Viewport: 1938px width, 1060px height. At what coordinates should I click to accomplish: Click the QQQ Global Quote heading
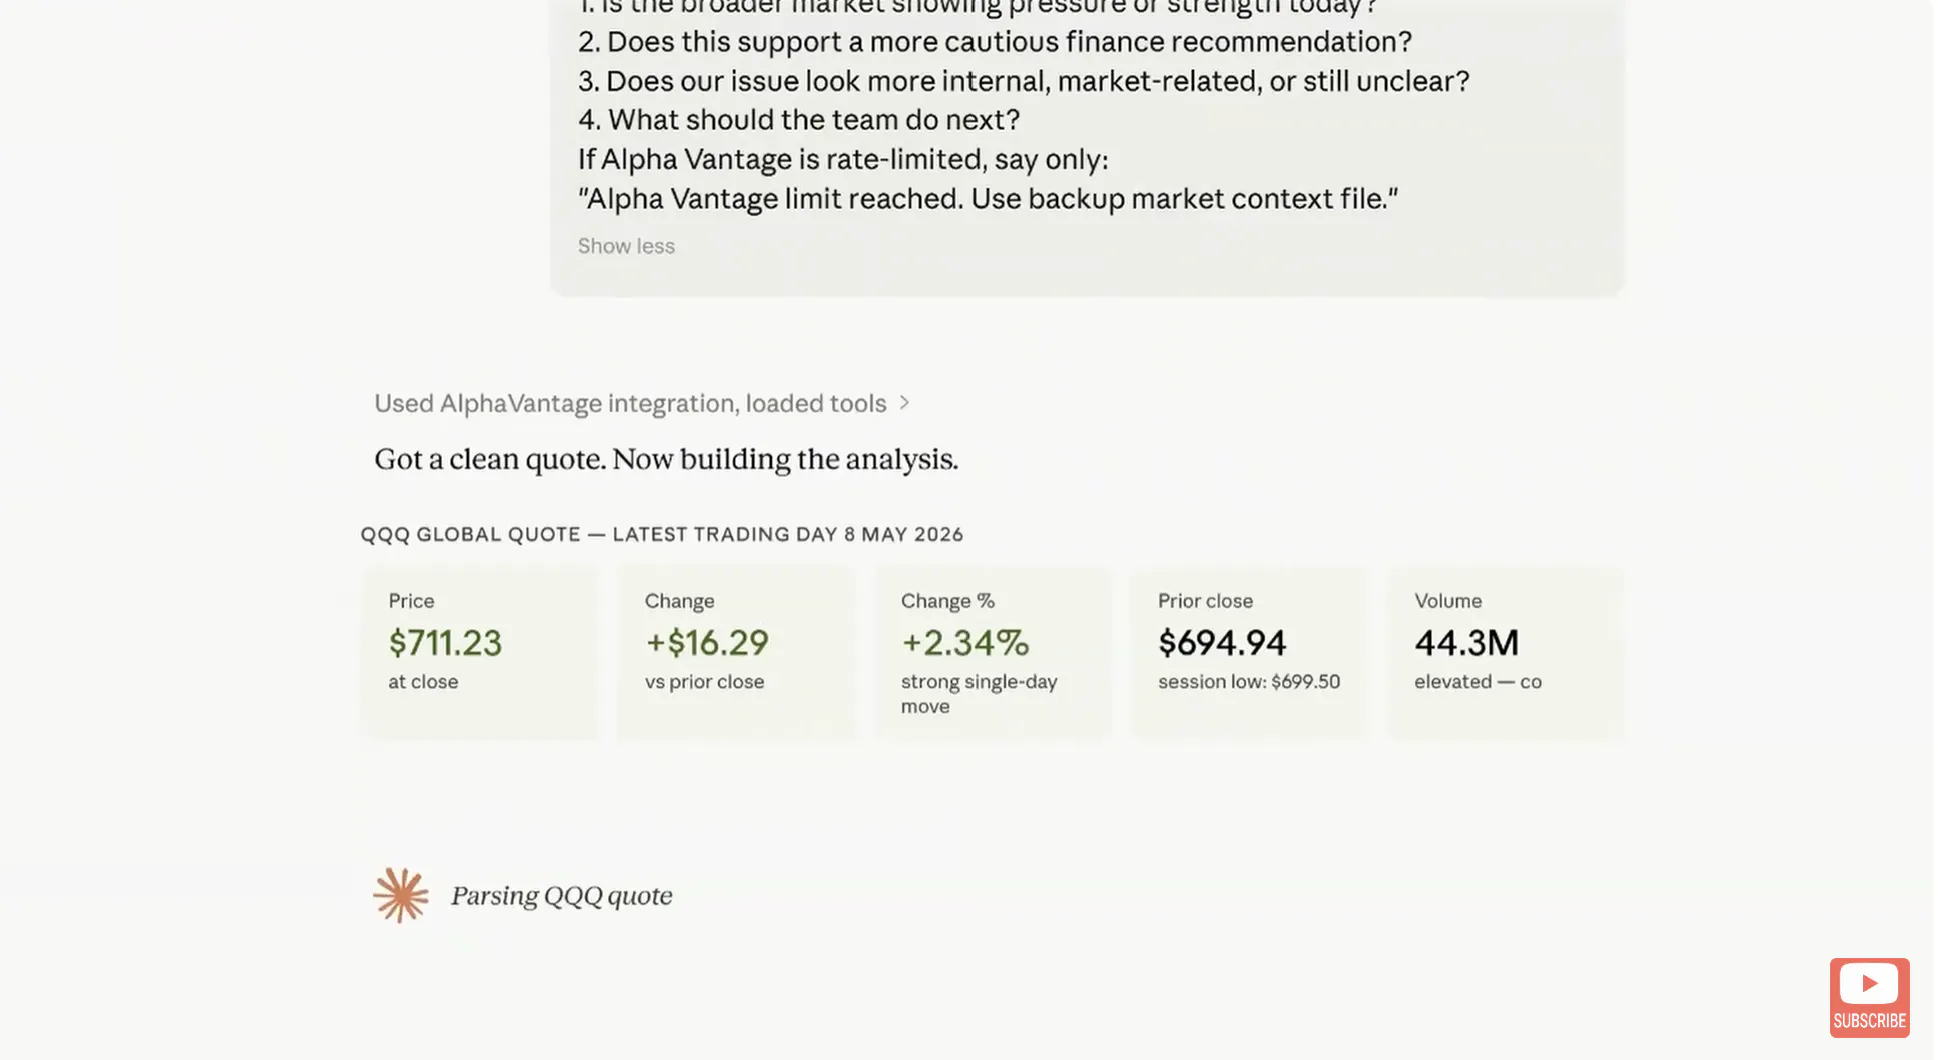[x=662, y=534]
